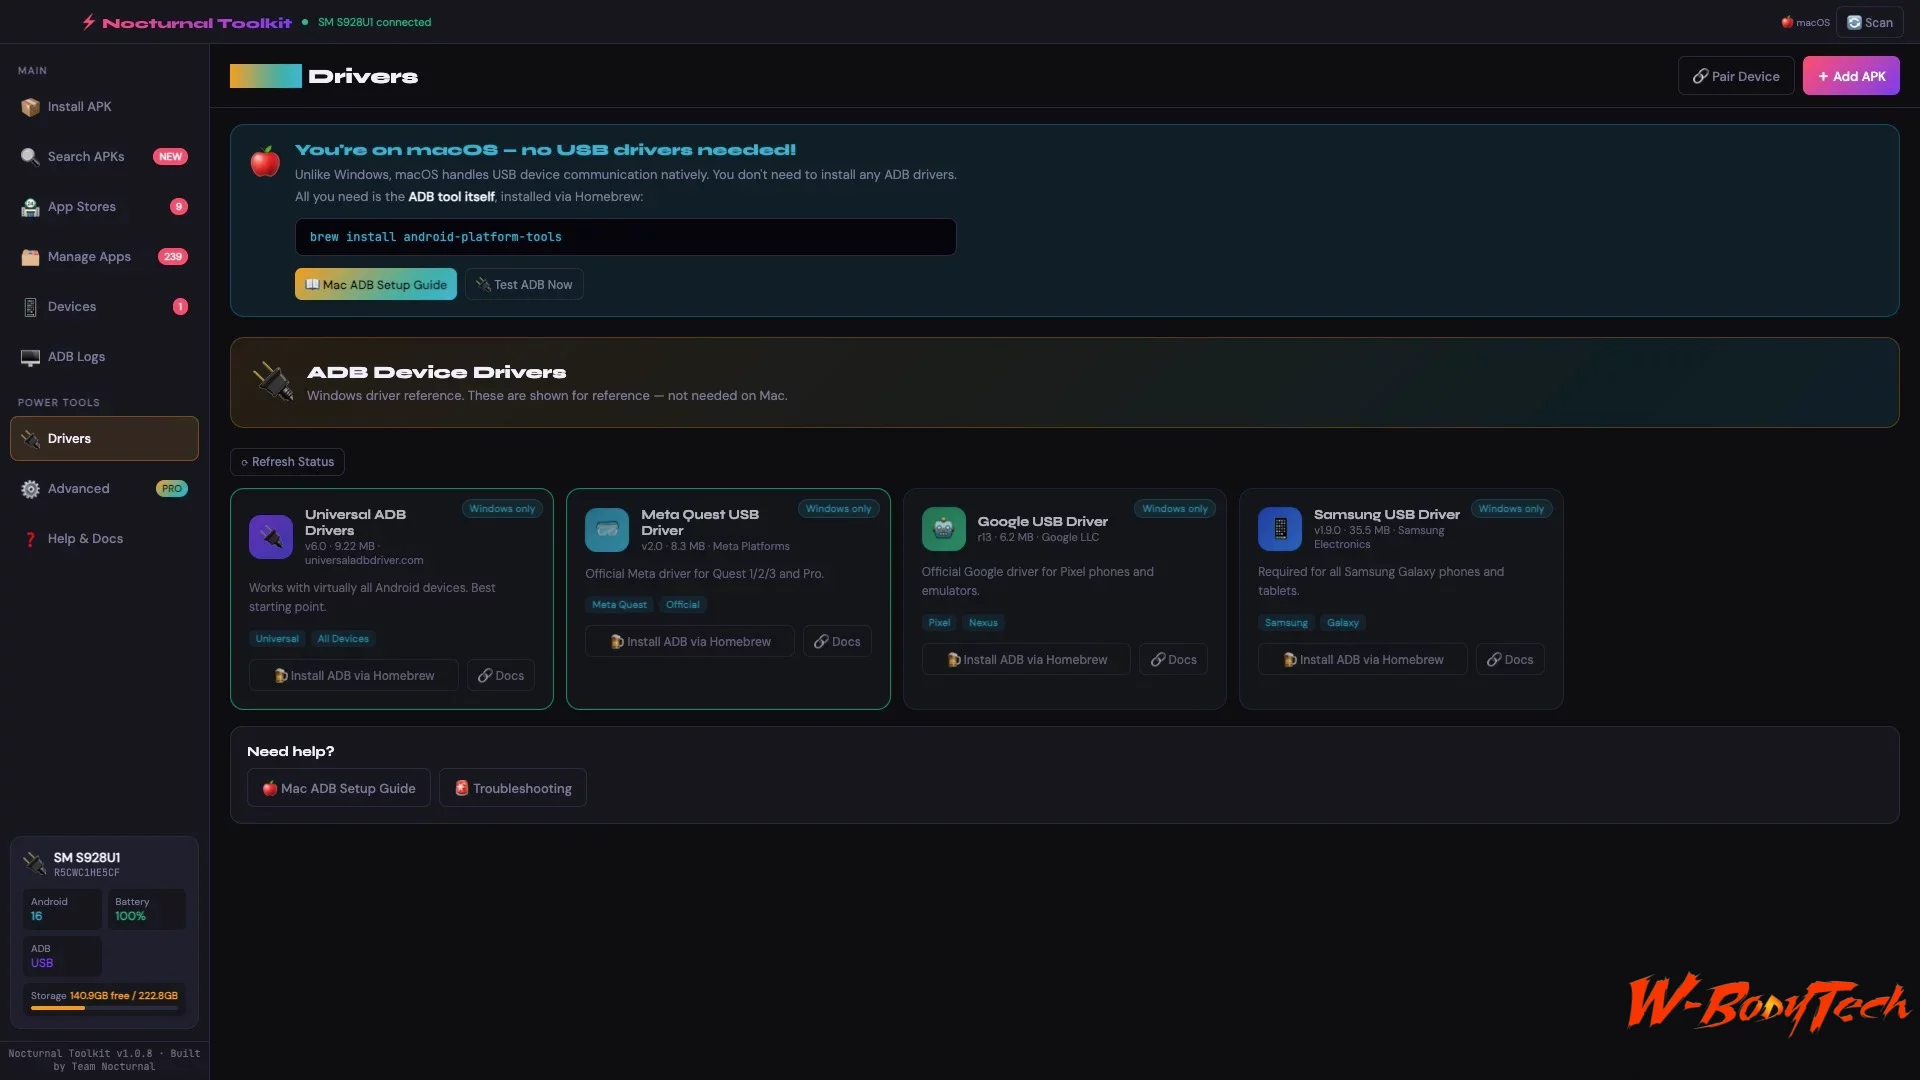The height and width of the screenshot is (1080, 1920).
Task: Click the Search APKs magnifier icon
Action: coord(31,157)
